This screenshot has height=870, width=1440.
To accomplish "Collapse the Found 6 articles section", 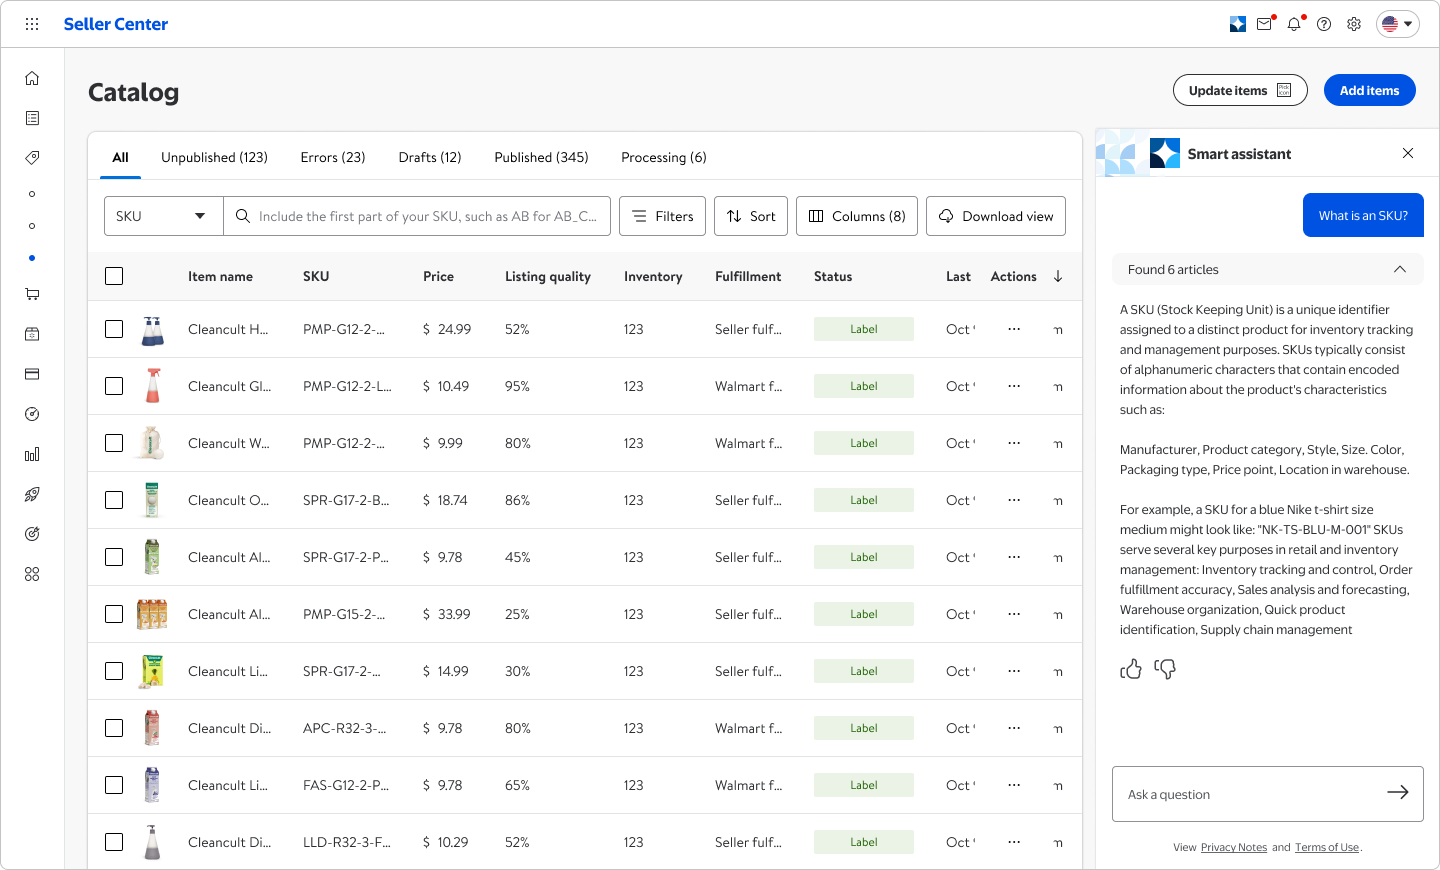I will [x=1400, y=270].
